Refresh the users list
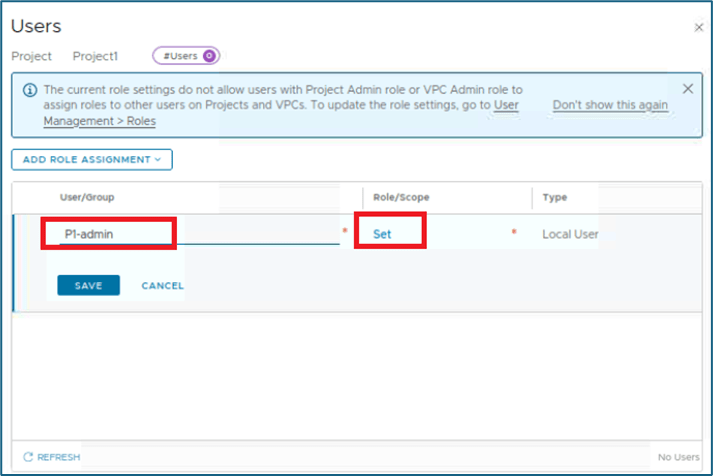The height and width of the screenshot is (476, 713). coord(52,457)
